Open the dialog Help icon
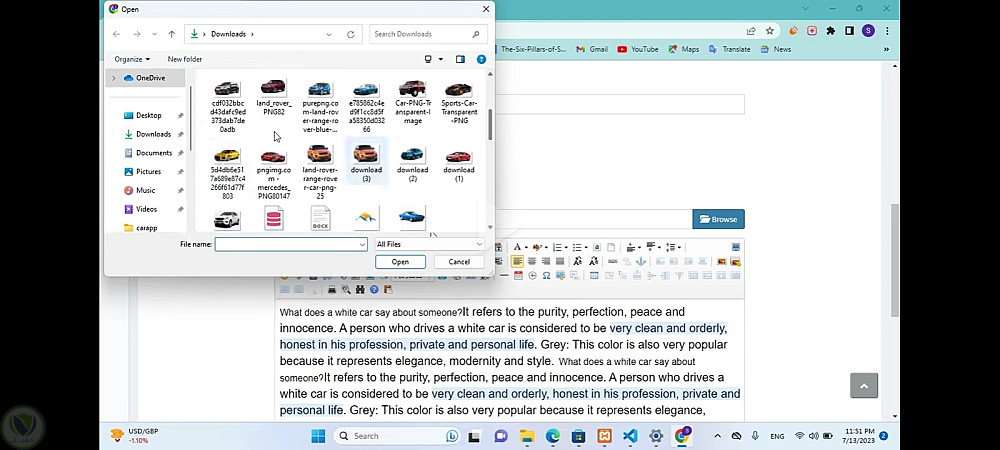Viewport: 1000px width, 450px height. pos(482,59)
